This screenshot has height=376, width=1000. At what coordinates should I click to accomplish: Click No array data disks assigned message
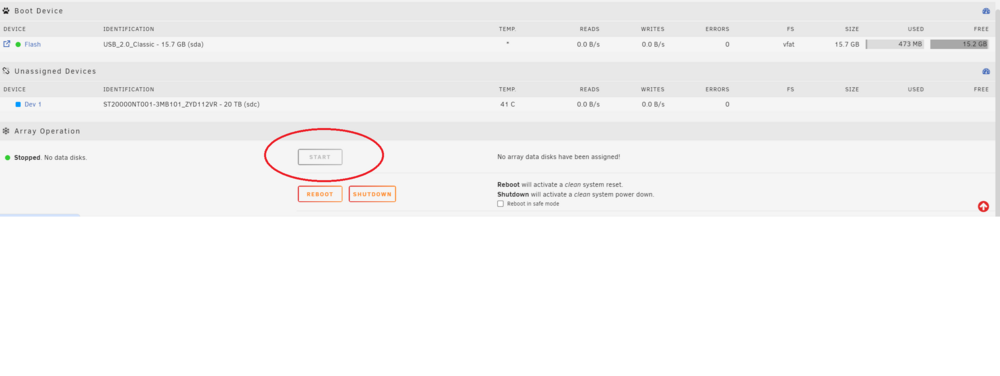559,157
